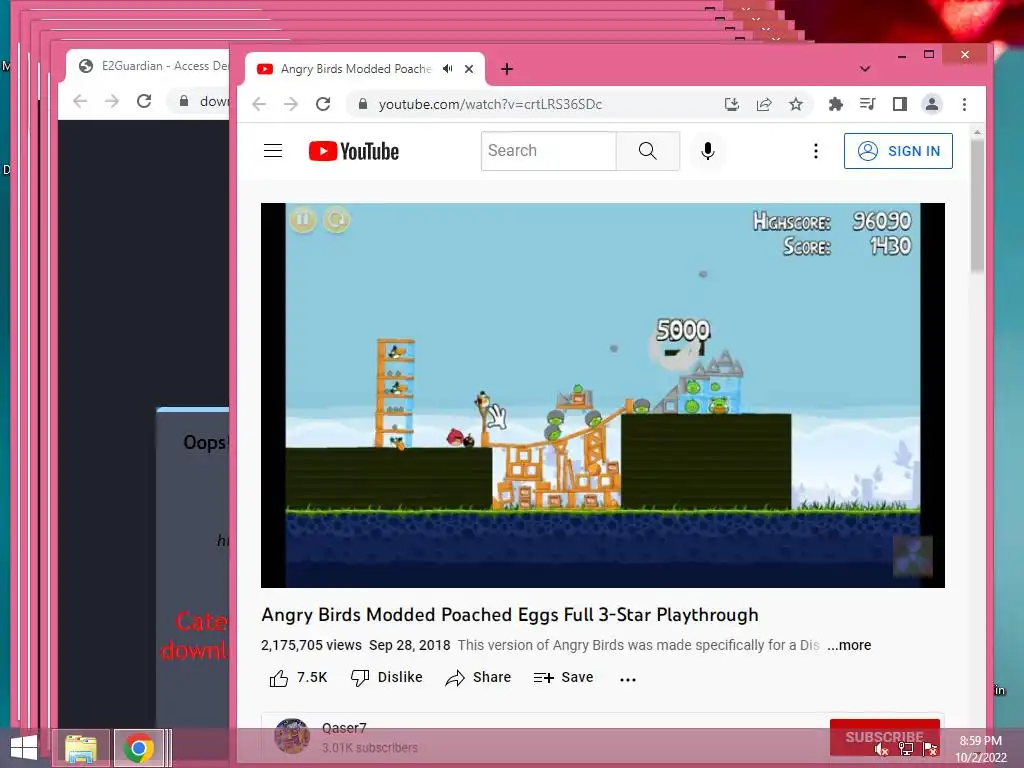Screen dimensions: 1024x768
Task: Click the 2,175,705 views text
Action: (x=312, y=645)
